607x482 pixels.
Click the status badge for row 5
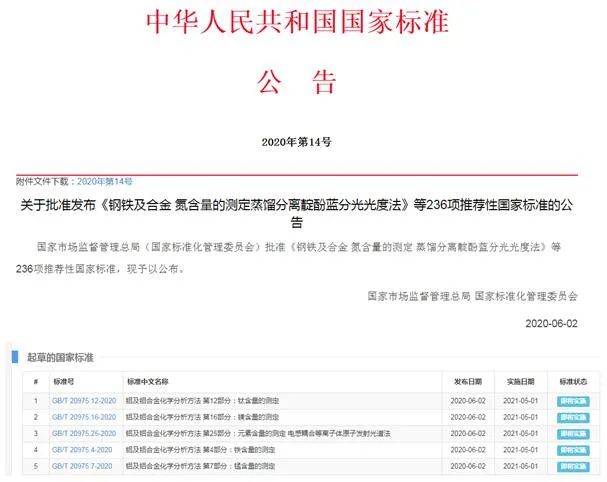[x=572, y=466]
